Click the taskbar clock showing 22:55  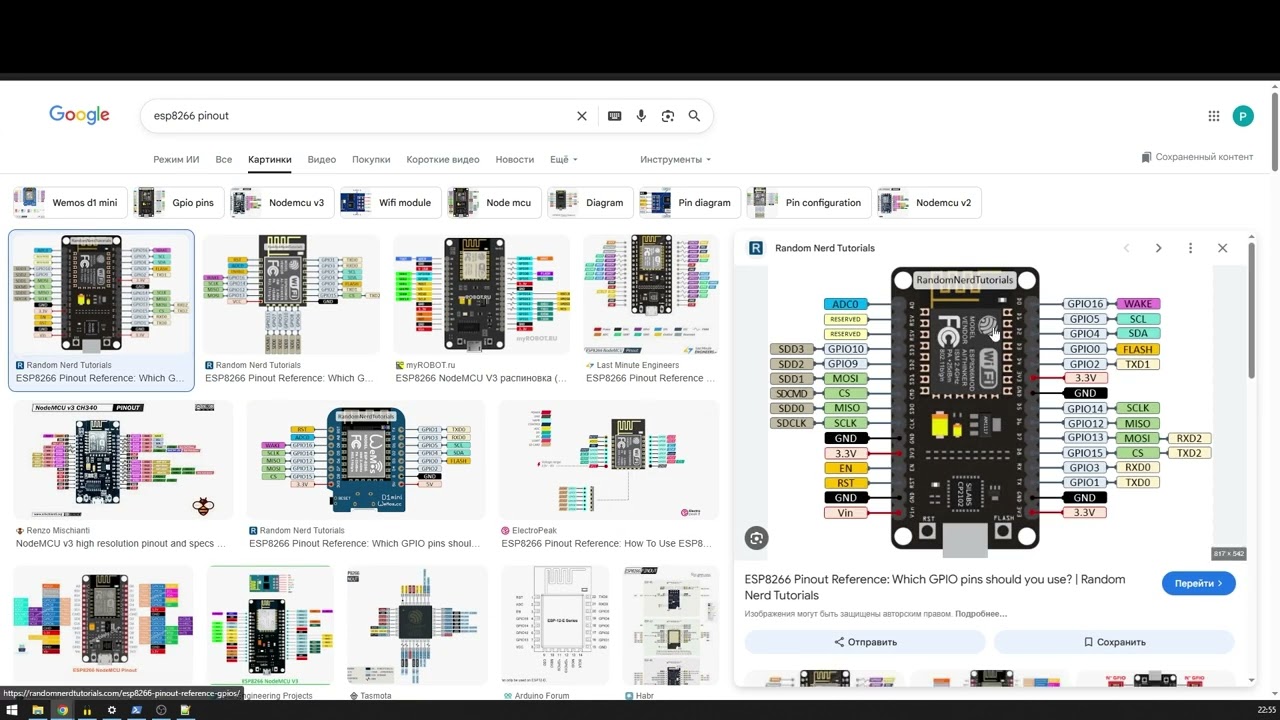click(x=1266, y=710)
